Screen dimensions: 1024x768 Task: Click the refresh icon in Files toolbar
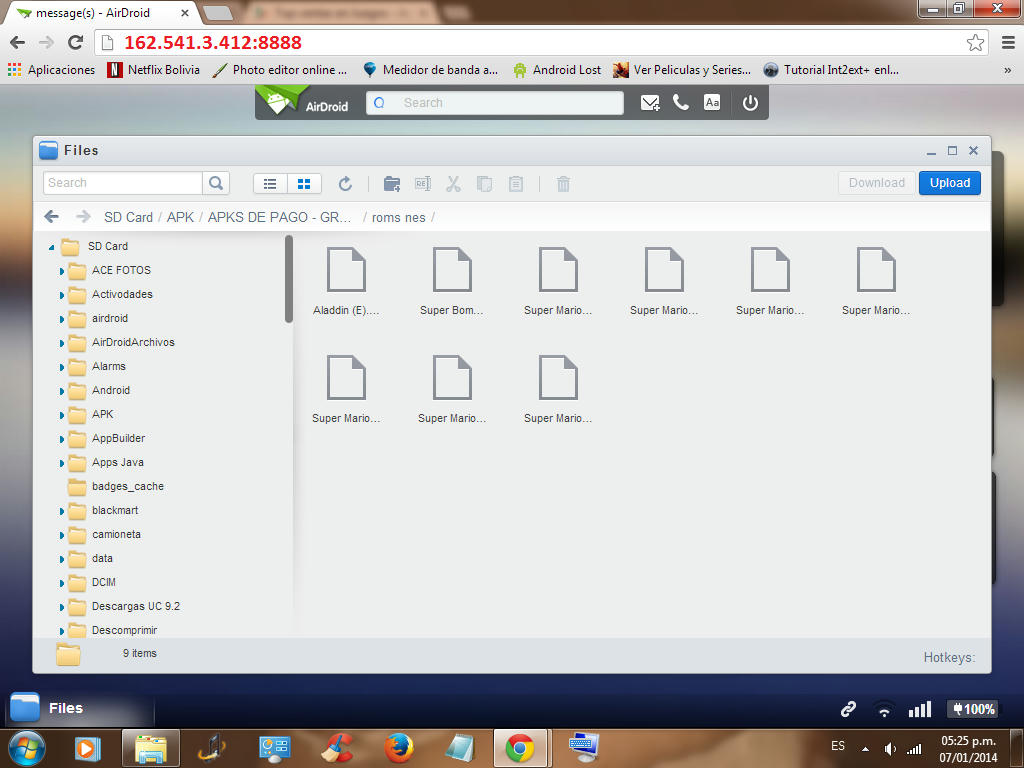tap(345, 184)
